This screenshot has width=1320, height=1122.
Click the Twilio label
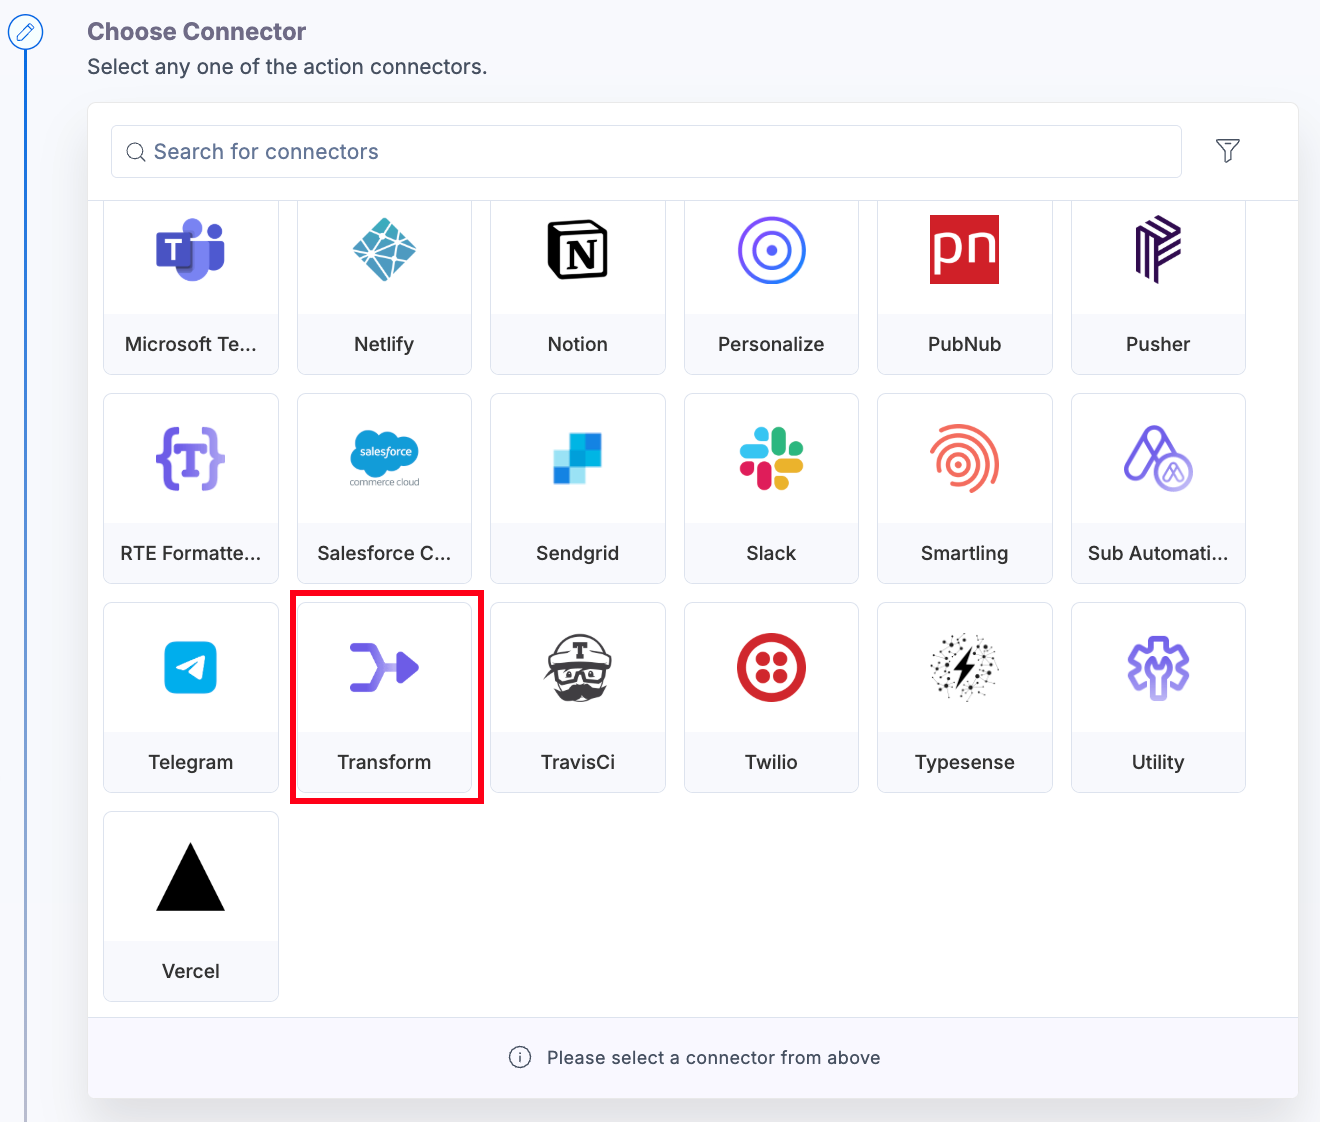(x=771, y=762)
